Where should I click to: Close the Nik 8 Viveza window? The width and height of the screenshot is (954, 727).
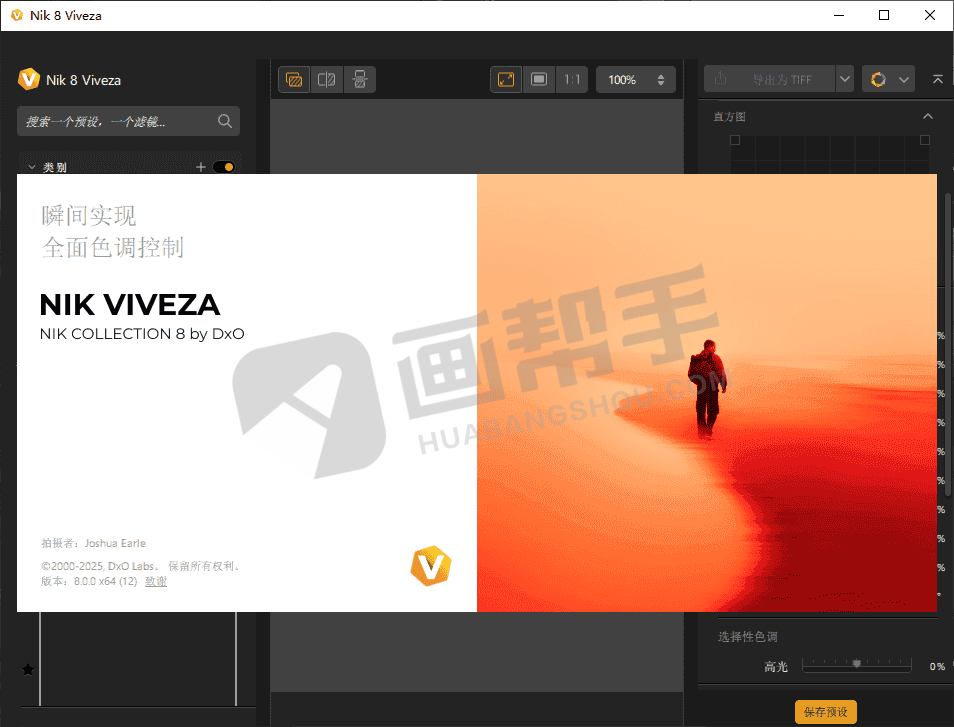tap(930, 15)
